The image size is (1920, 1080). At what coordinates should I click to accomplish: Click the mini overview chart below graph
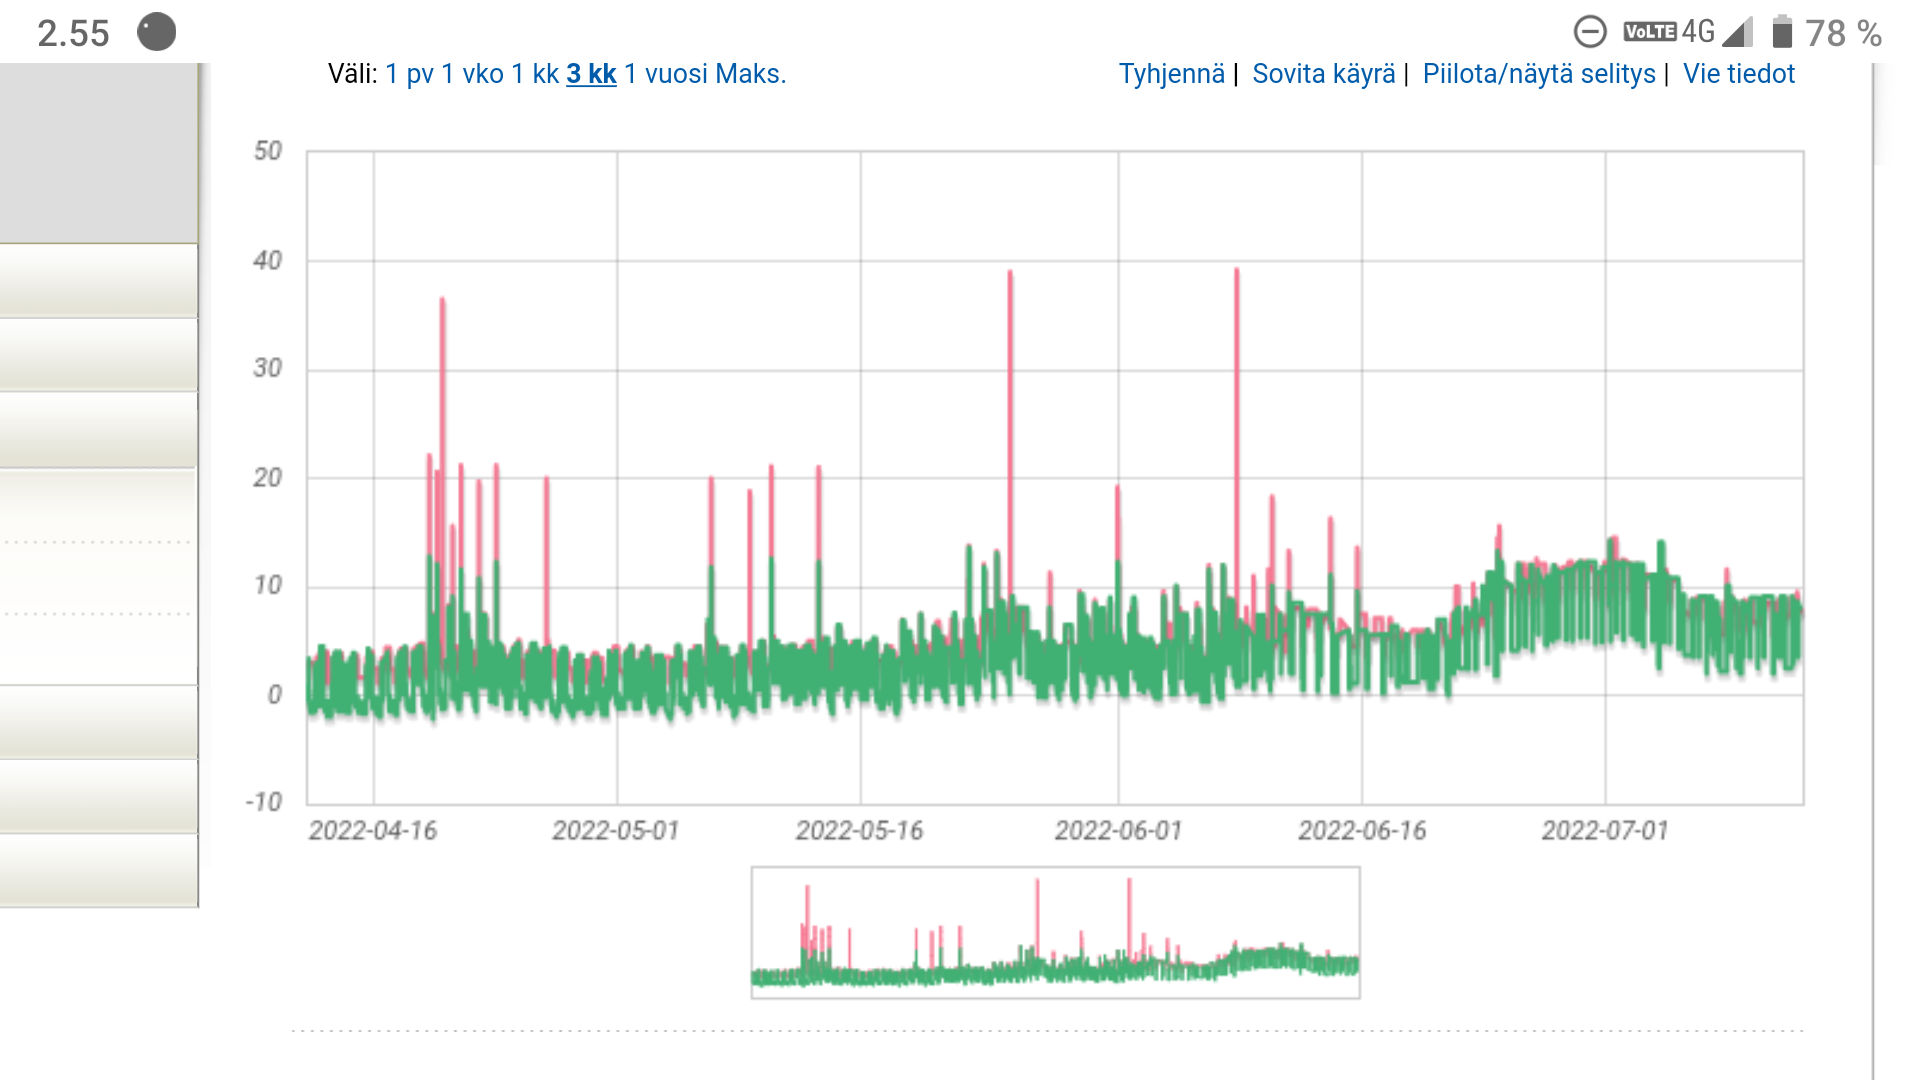pos(1055,932)
